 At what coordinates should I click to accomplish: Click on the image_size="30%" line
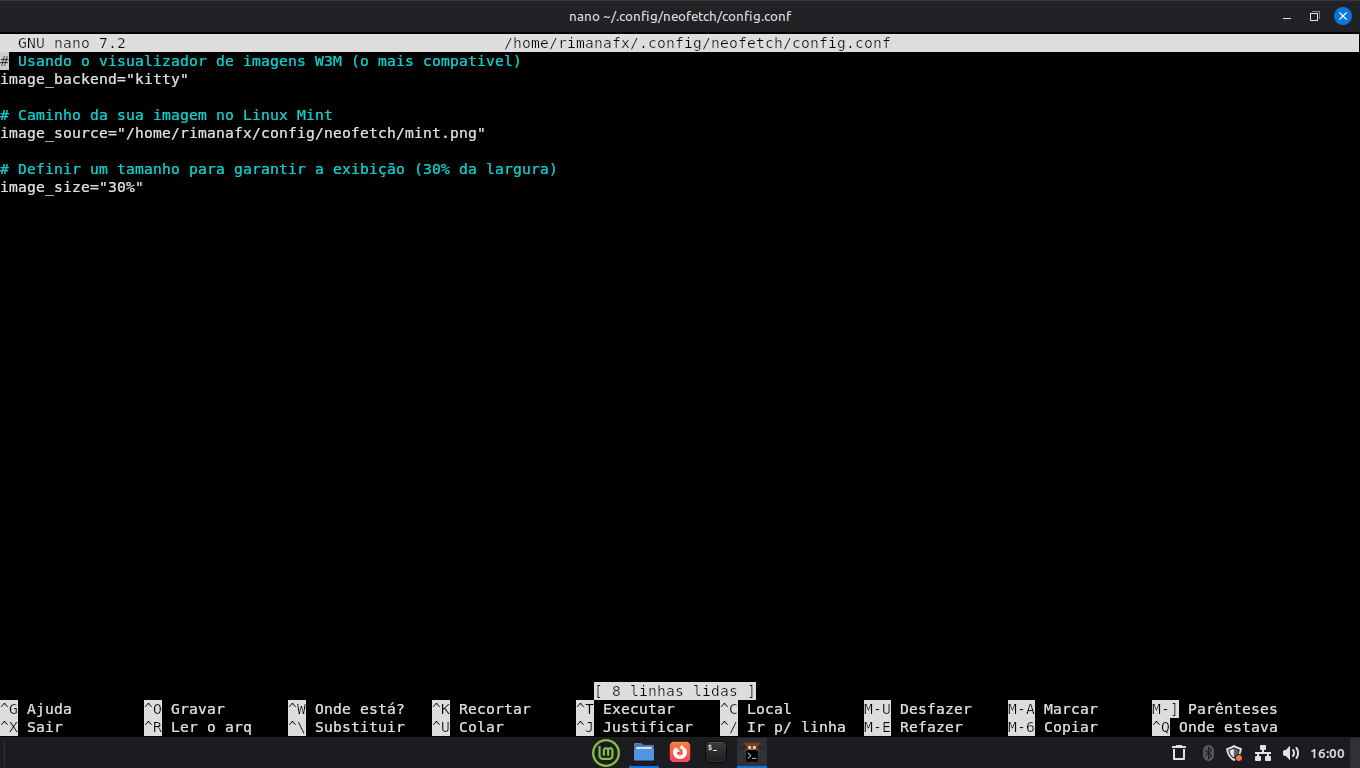(x=72, y=187)
